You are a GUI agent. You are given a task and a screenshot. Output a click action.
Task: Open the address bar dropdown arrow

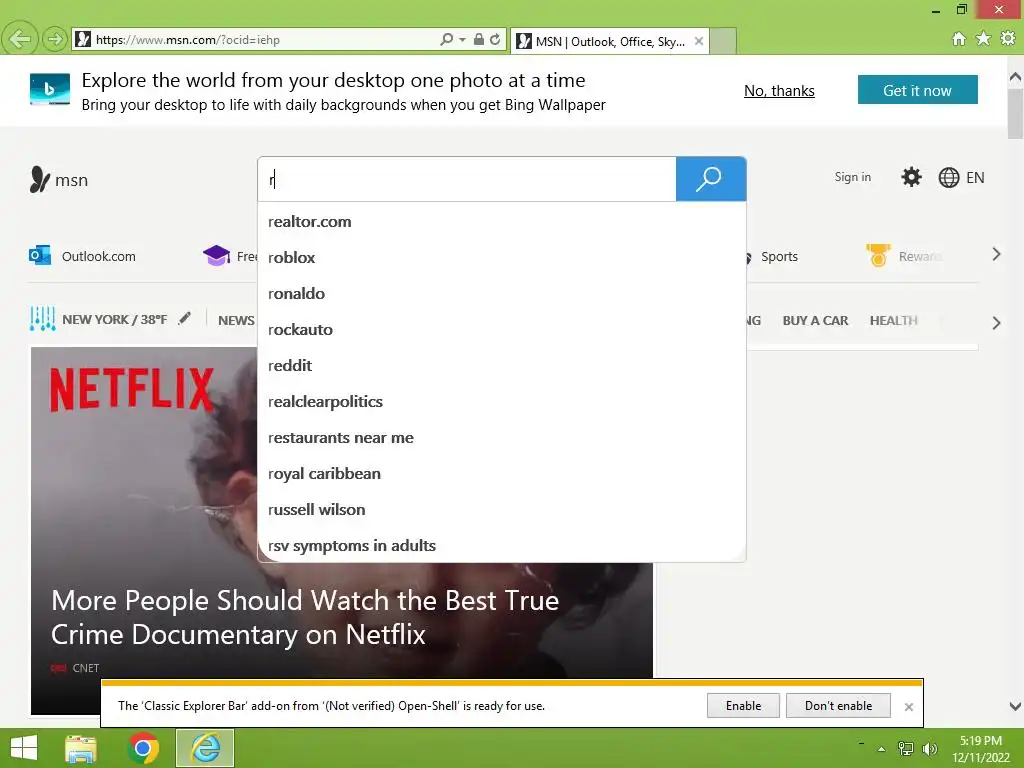click(462, 39)
